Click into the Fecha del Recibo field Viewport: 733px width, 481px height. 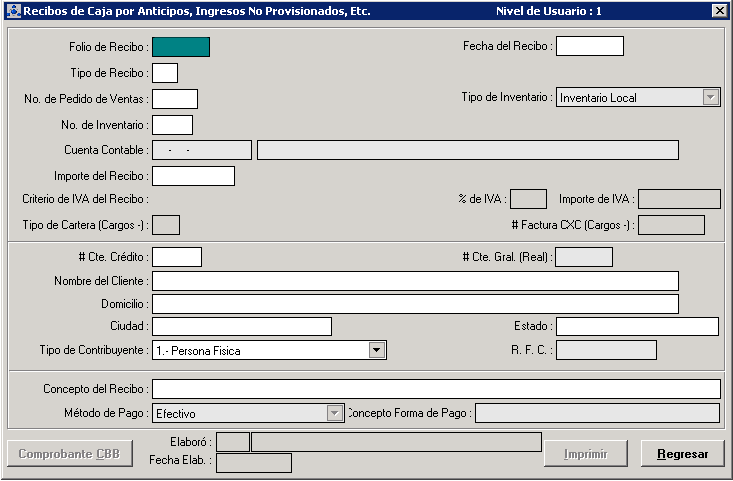(589, 46)
